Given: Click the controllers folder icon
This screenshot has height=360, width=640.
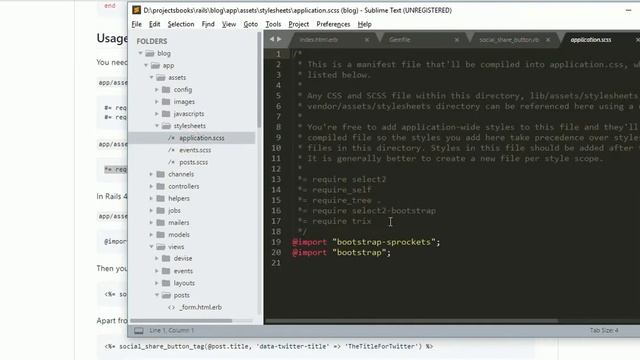Looking at the screenshot, I should (161, 186).
